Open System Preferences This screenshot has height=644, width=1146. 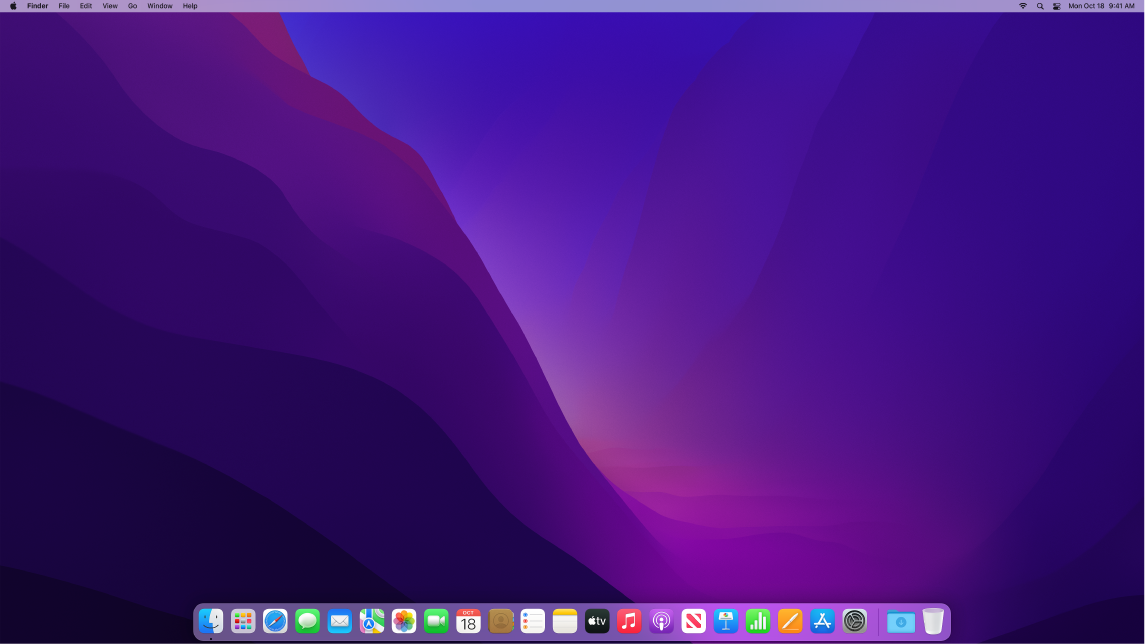855,621
